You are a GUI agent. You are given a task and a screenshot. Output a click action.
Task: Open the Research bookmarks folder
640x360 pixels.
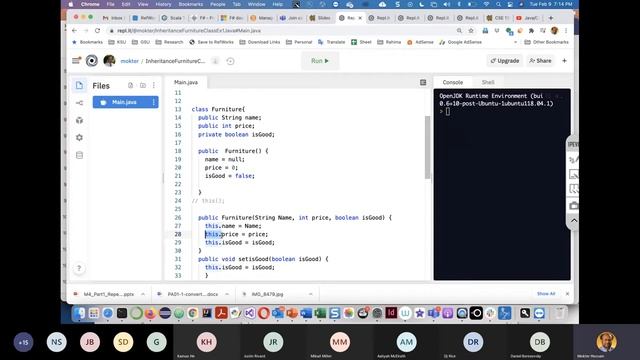click(x=169, y=42)
